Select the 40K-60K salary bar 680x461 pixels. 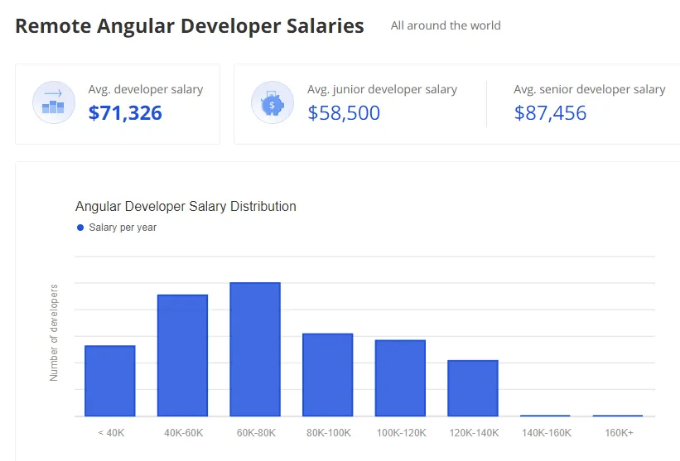[x=183, y=356]
